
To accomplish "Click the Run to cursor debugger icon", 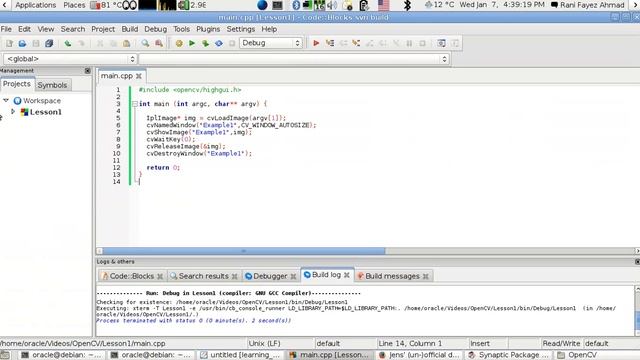I will [329, 43].
